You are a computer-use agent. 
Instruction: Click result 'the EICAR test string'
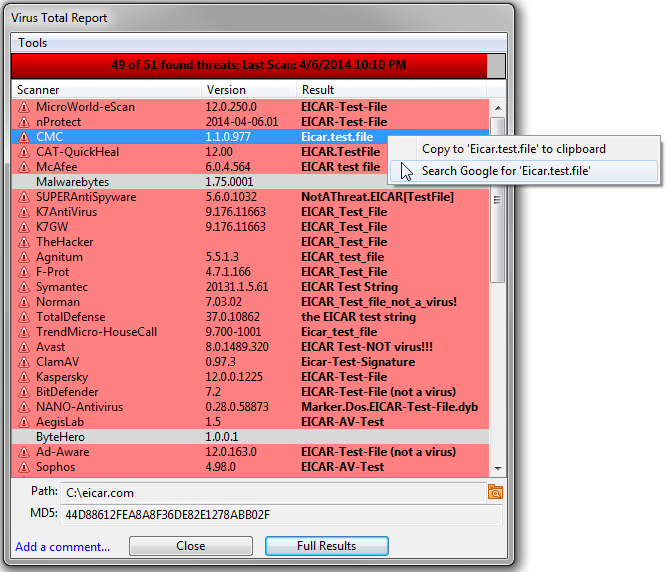click(x=358, y=317)
